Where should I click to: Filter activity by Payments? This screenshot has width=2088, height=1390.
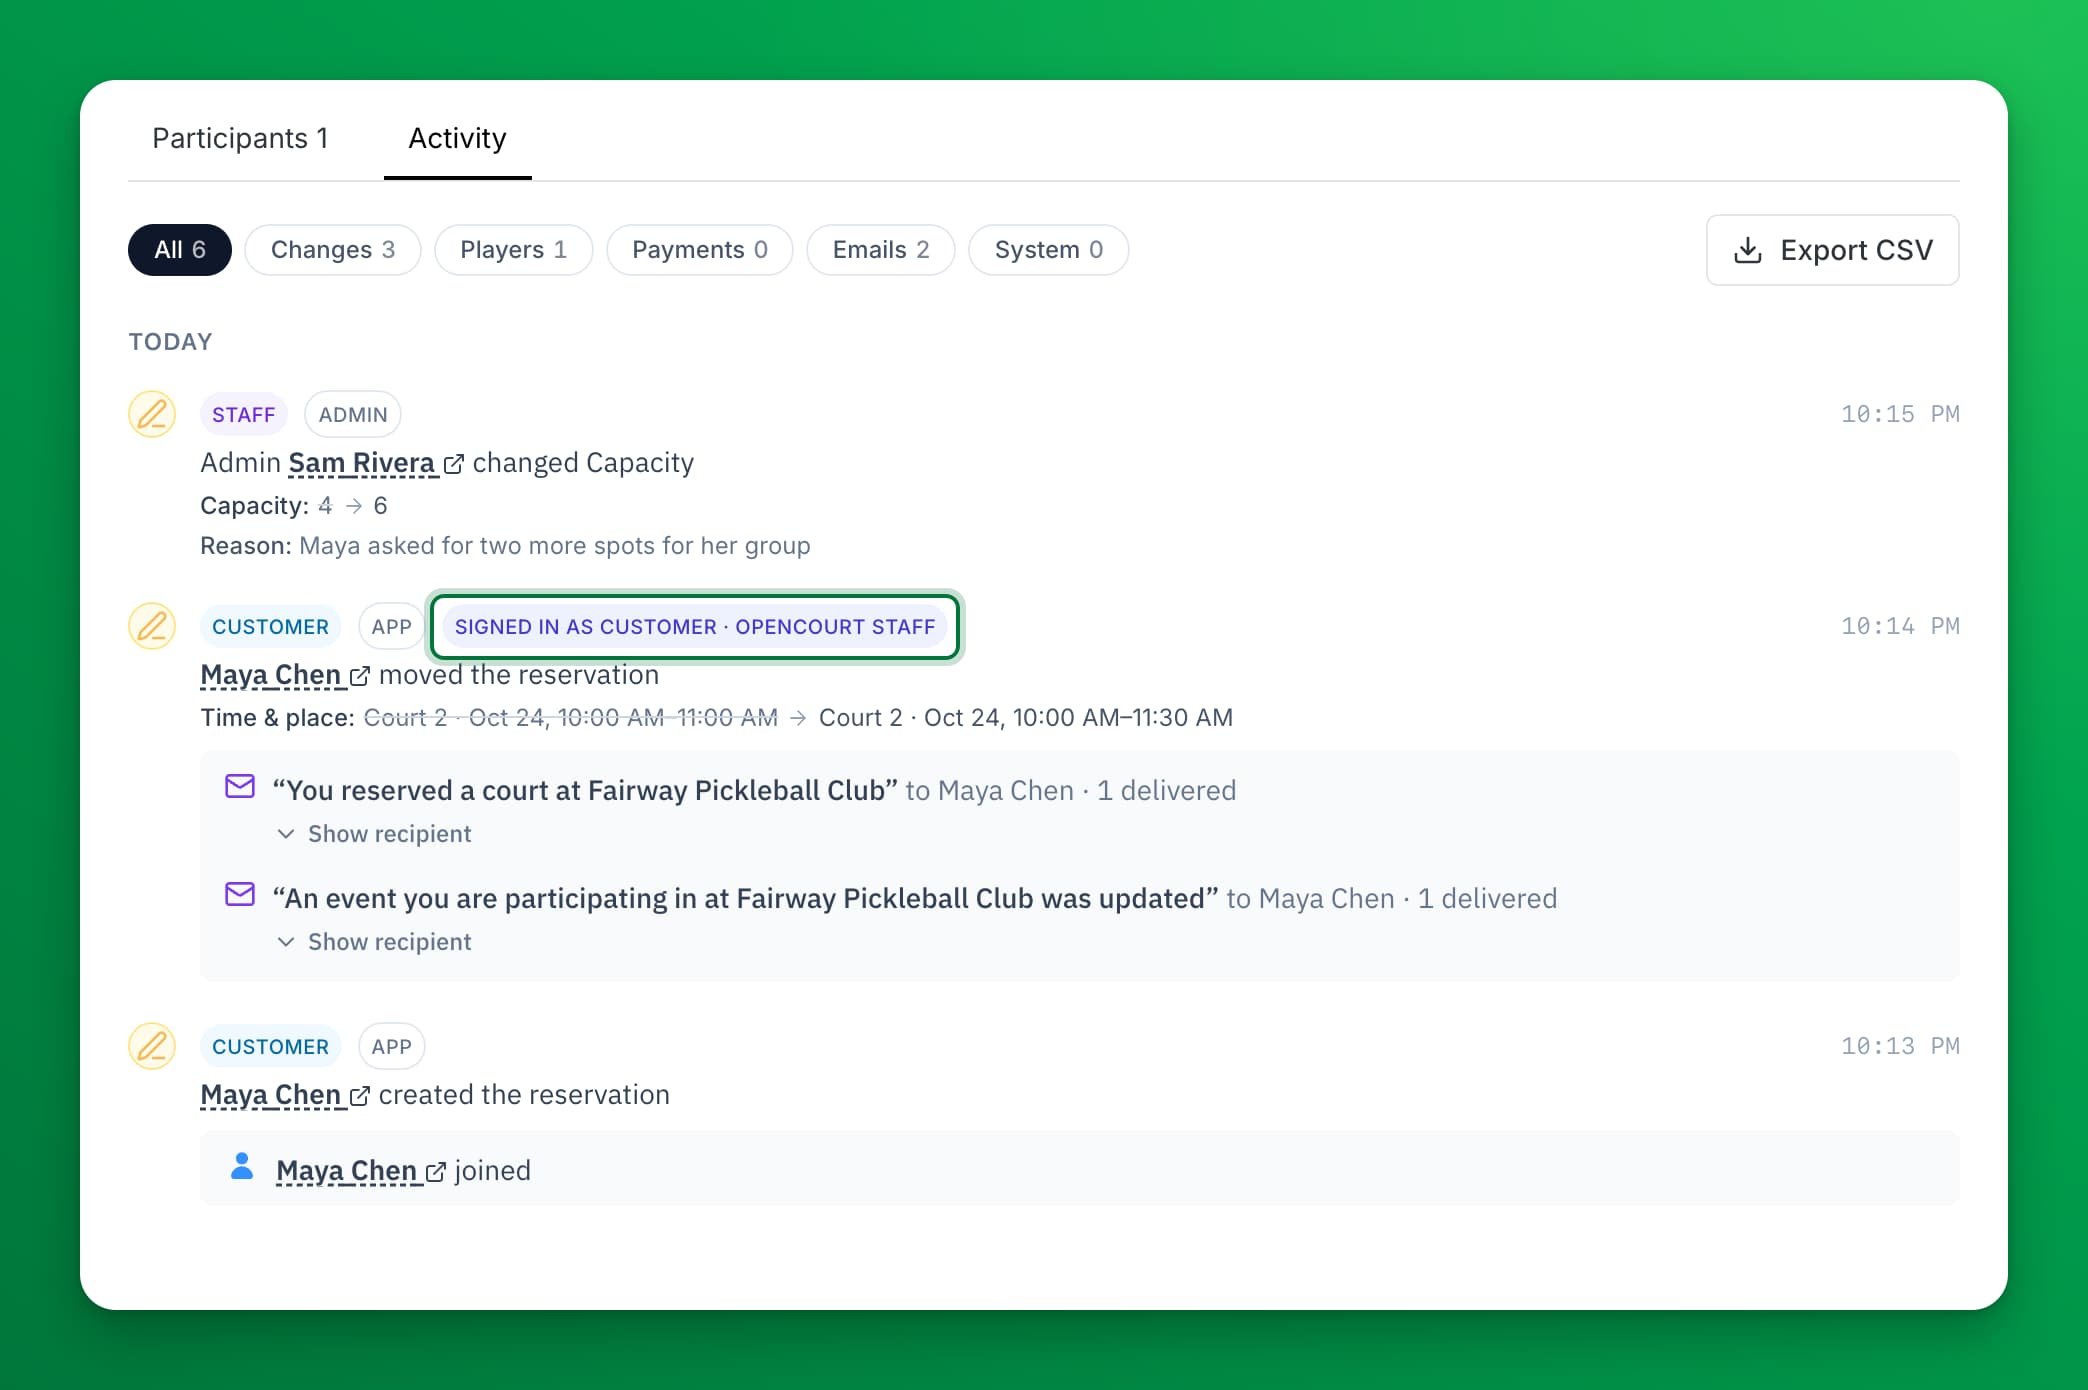point(700,250)
